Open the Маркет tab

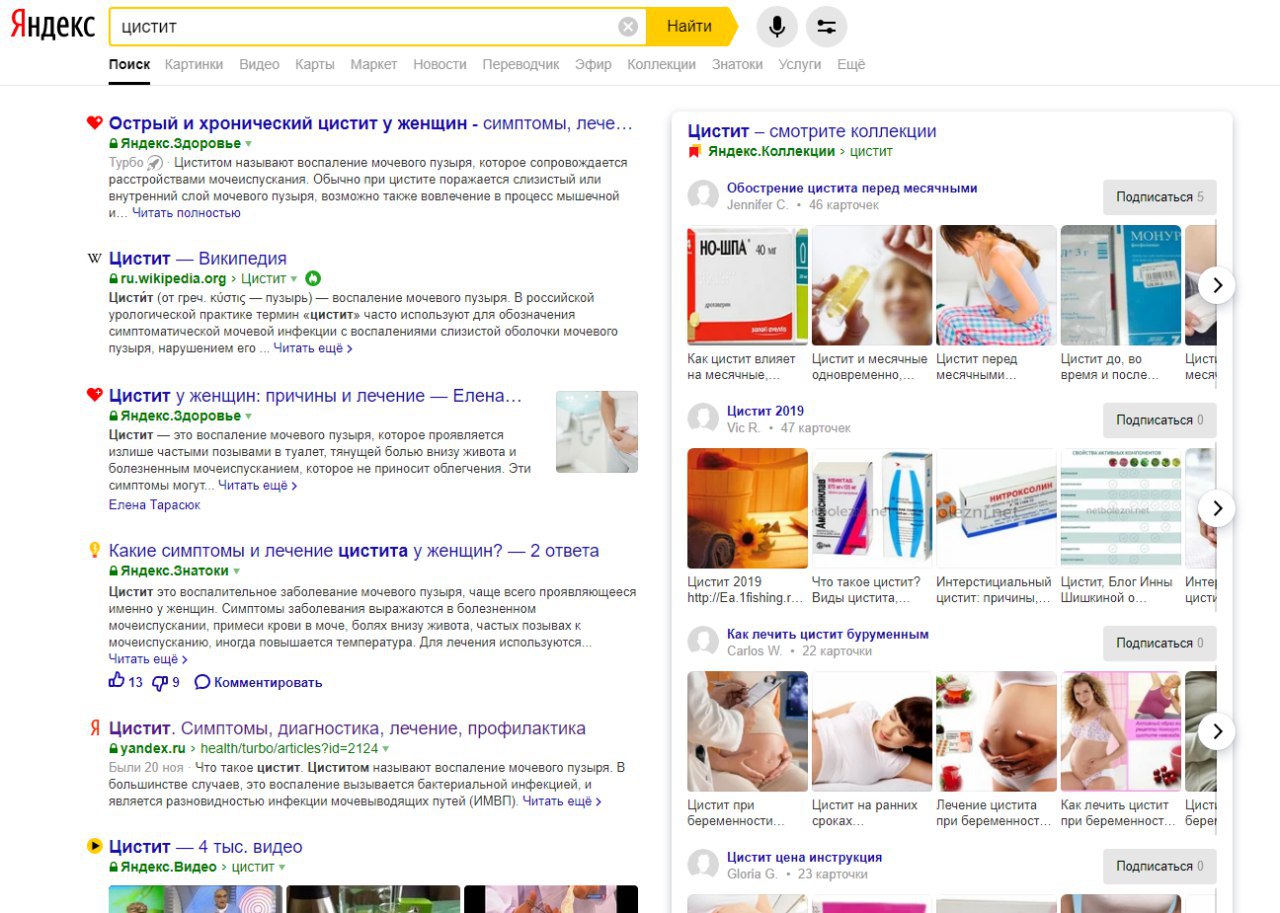(374, 64)
